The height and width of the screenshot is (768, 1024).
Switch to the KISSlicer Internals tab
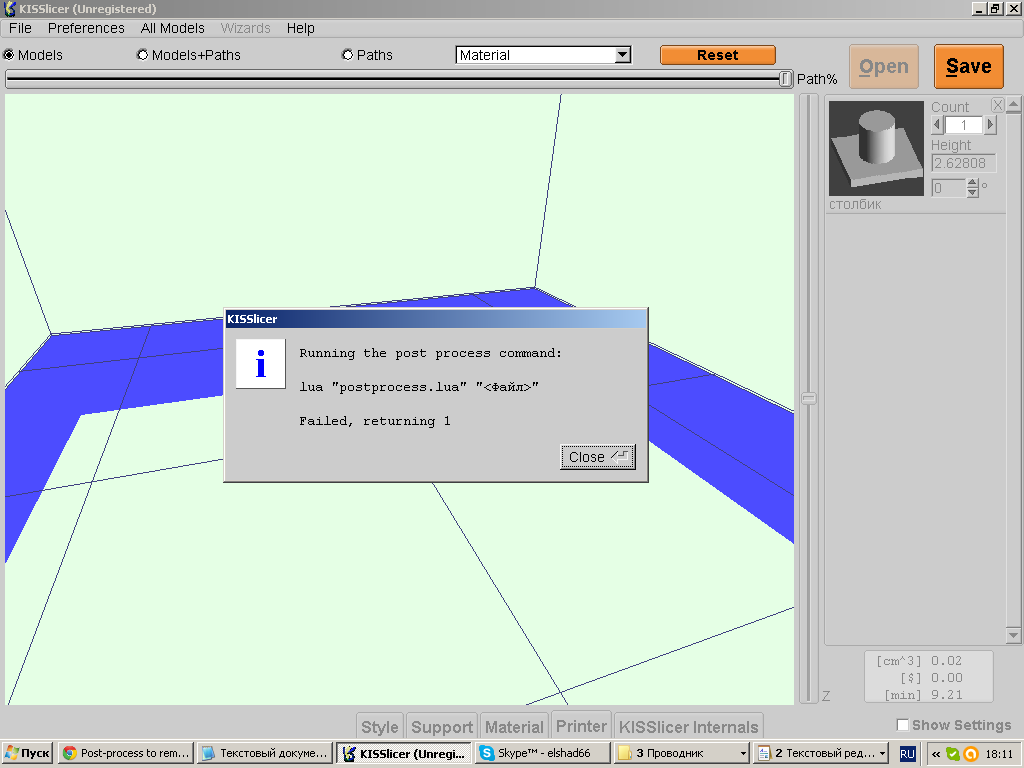pos(688,727)
